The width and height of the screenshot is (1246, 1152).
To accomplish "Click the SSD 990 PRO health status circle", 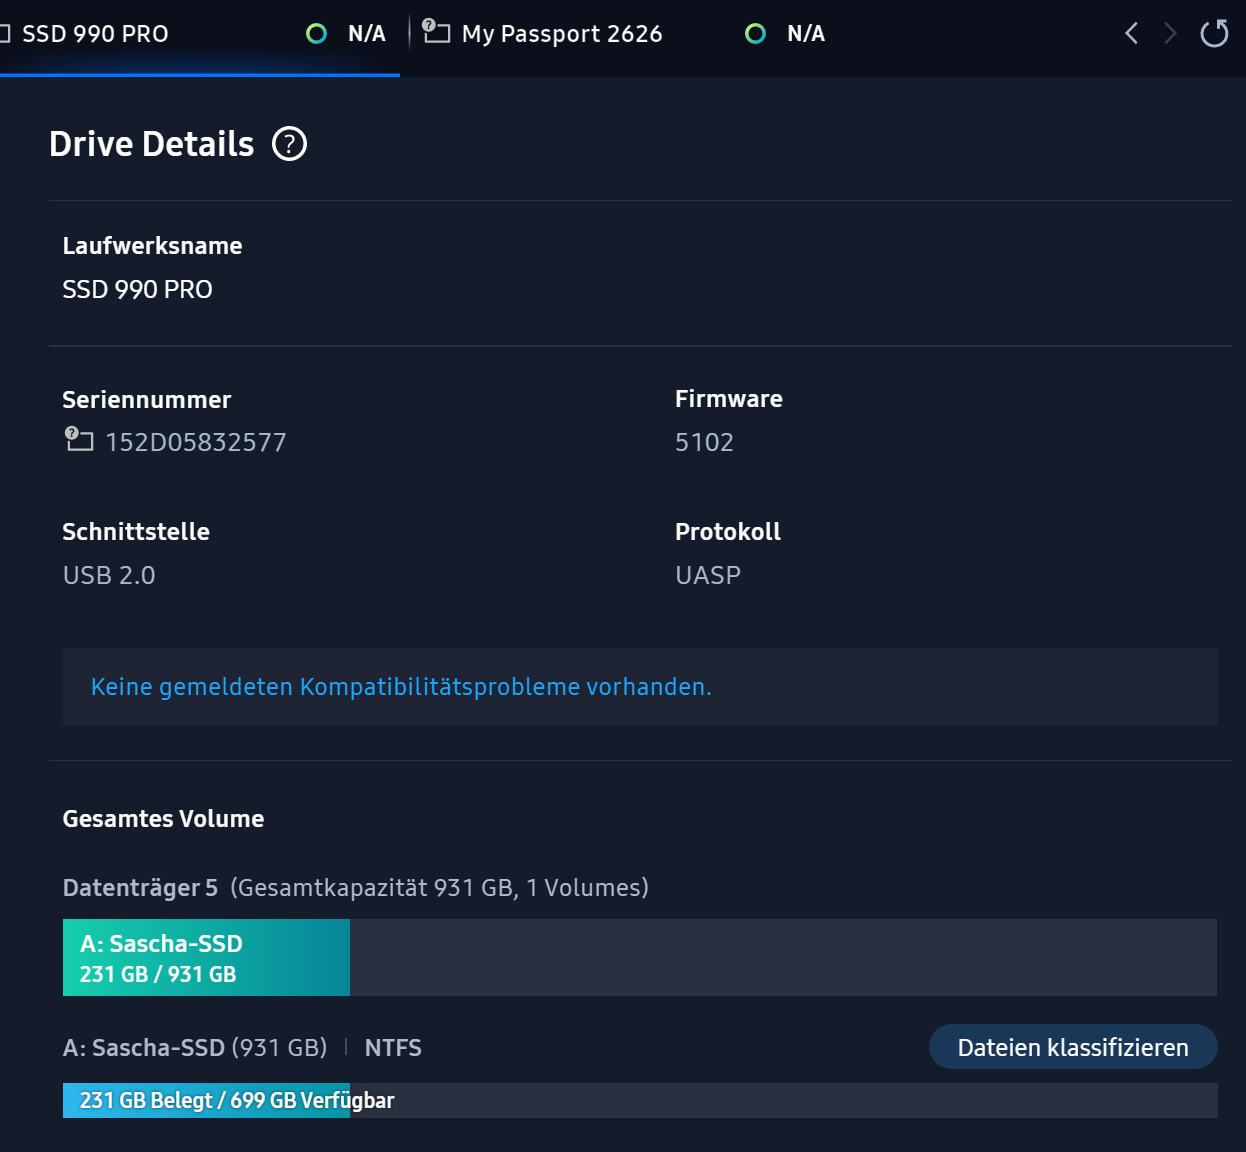I will click(x=316, y=34).
